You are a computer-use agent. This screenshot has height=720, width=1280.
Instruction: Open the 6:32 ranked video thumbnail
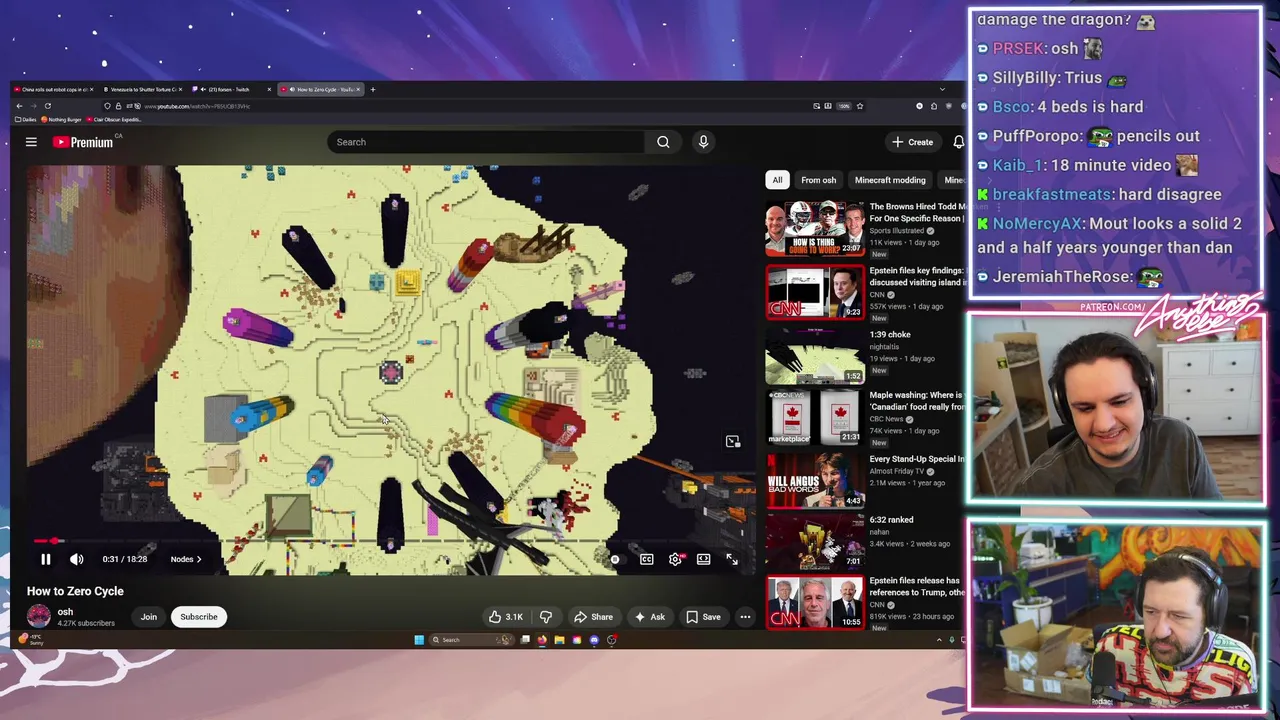815,542
